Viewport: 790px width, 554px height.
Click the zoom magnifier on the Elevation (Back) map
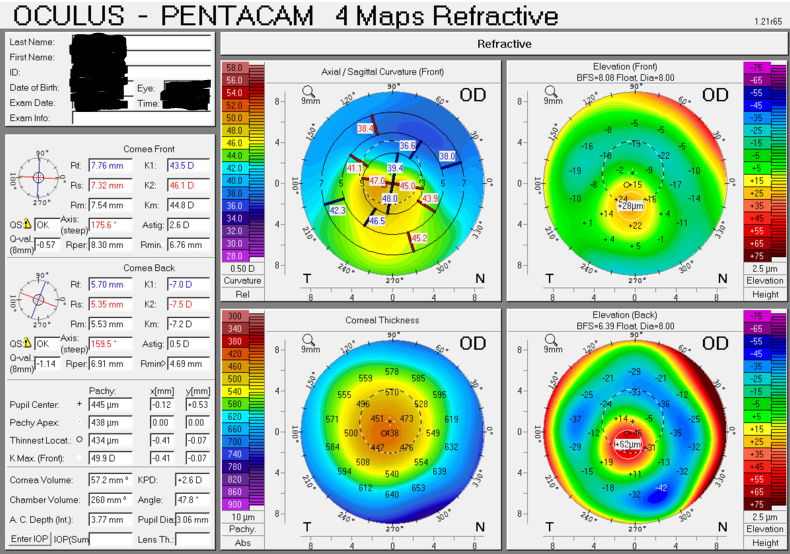pyautogui.click(x=551, y=340)
